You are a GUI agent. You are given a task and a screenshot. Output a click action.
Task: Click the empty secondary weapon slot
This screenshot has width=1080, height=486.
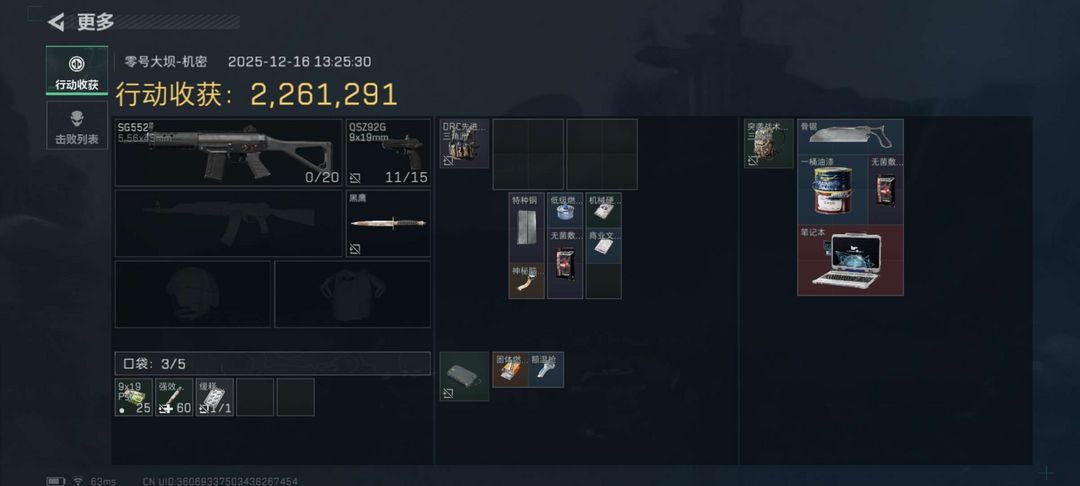229,223
